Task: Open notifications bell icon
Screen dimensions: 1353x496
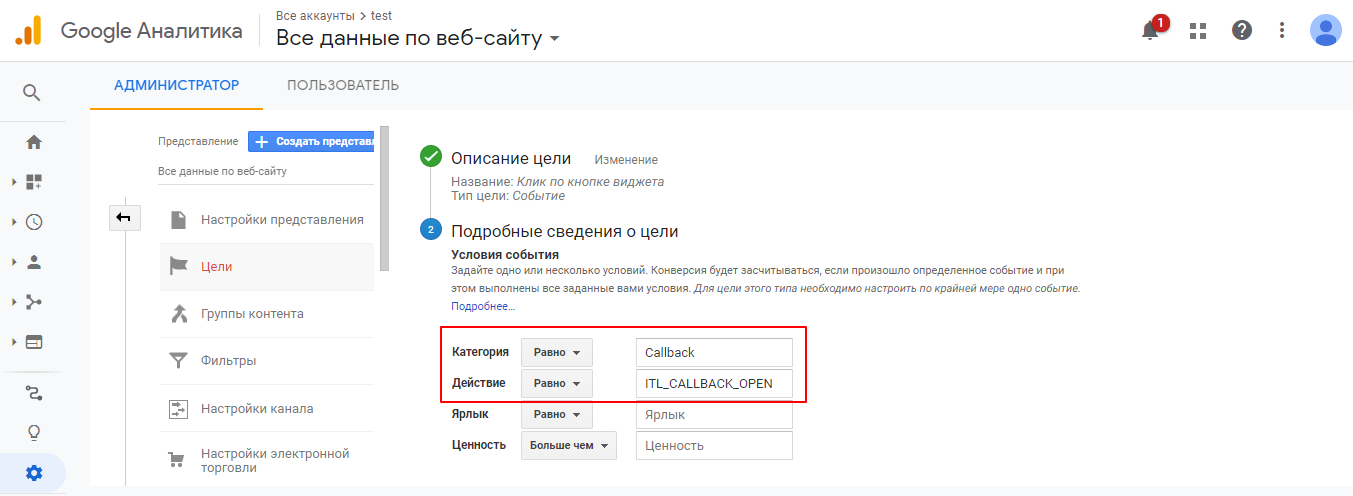Action: 1150,31
